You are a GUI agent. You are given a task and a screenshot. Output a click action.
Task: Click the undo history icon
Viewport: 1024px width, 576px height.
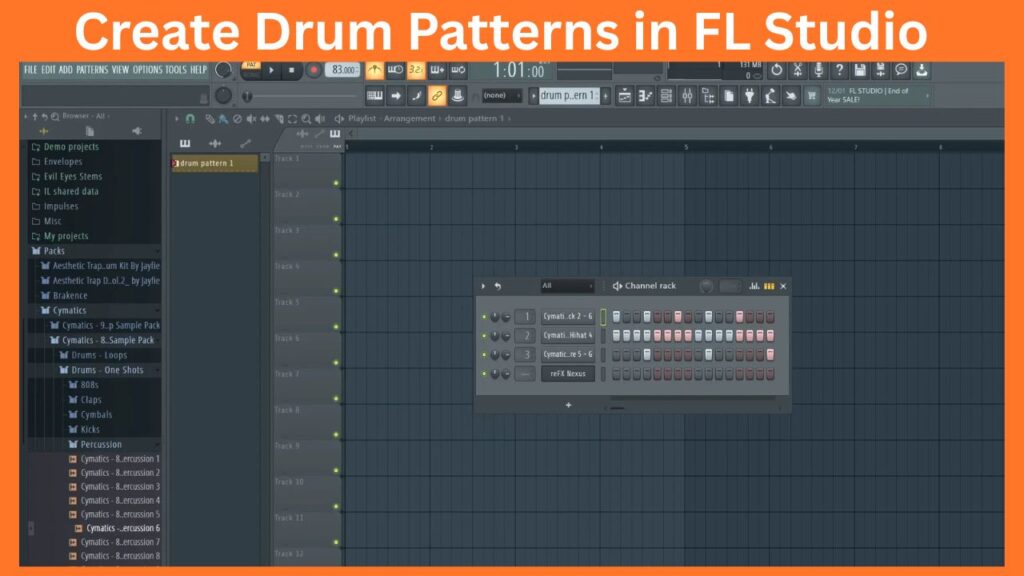click(x=776, y=70)
